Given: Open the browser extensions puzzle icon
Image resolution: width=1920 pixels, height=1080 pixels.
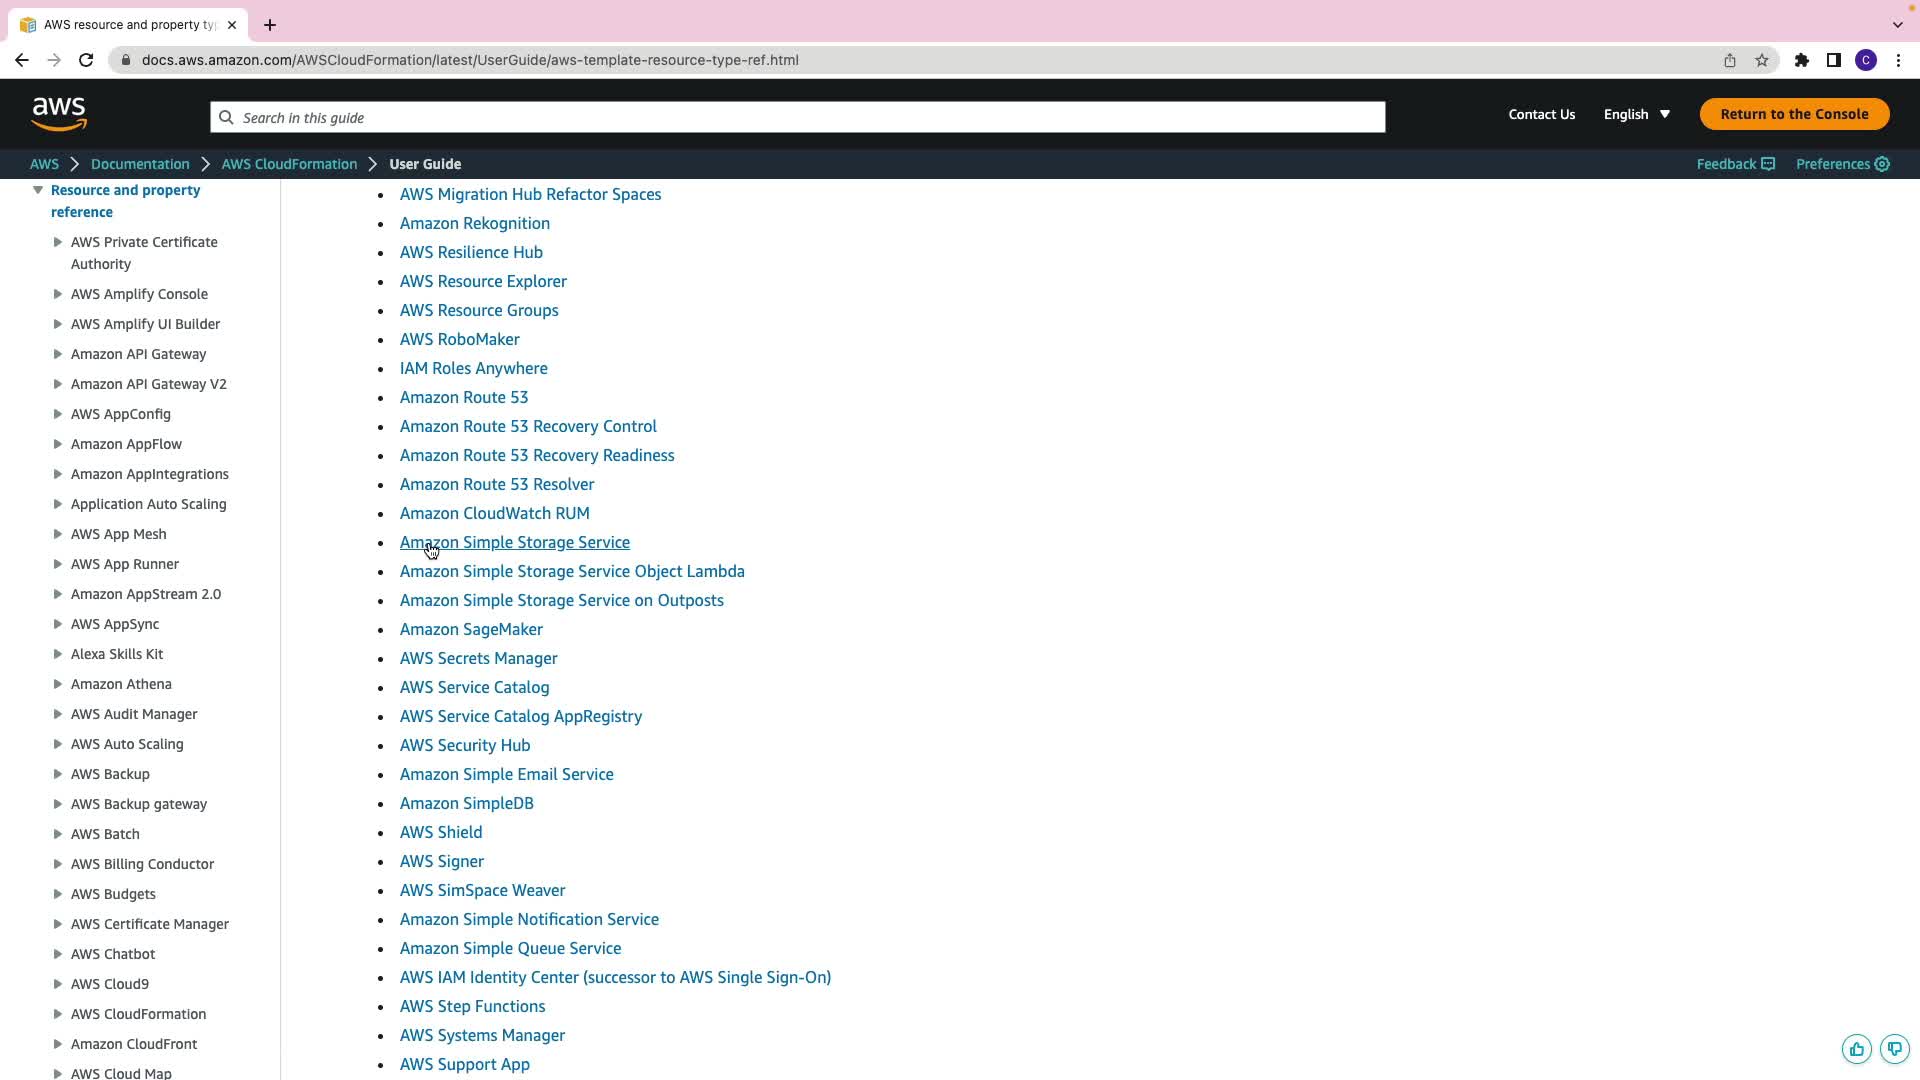Looking at the screenshot, I should point(1801,60).
